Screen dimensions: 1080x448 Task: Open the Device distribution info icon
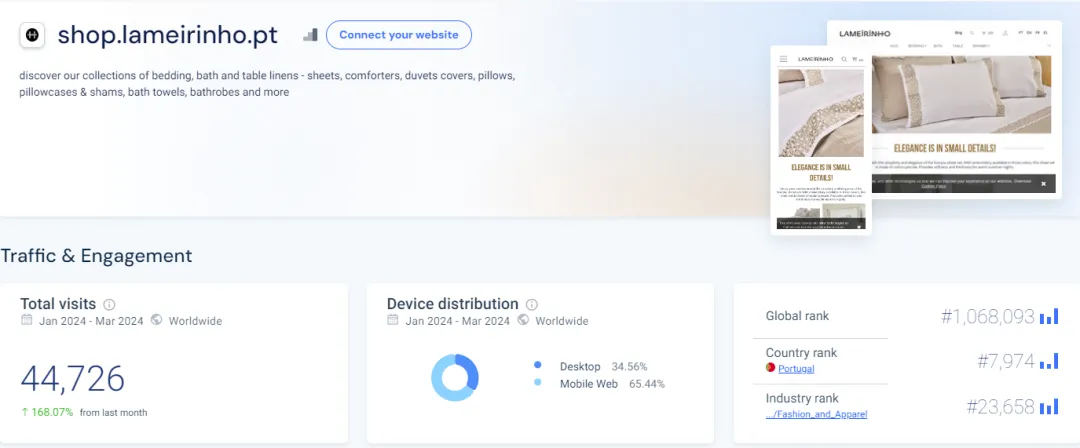[531, 304]
